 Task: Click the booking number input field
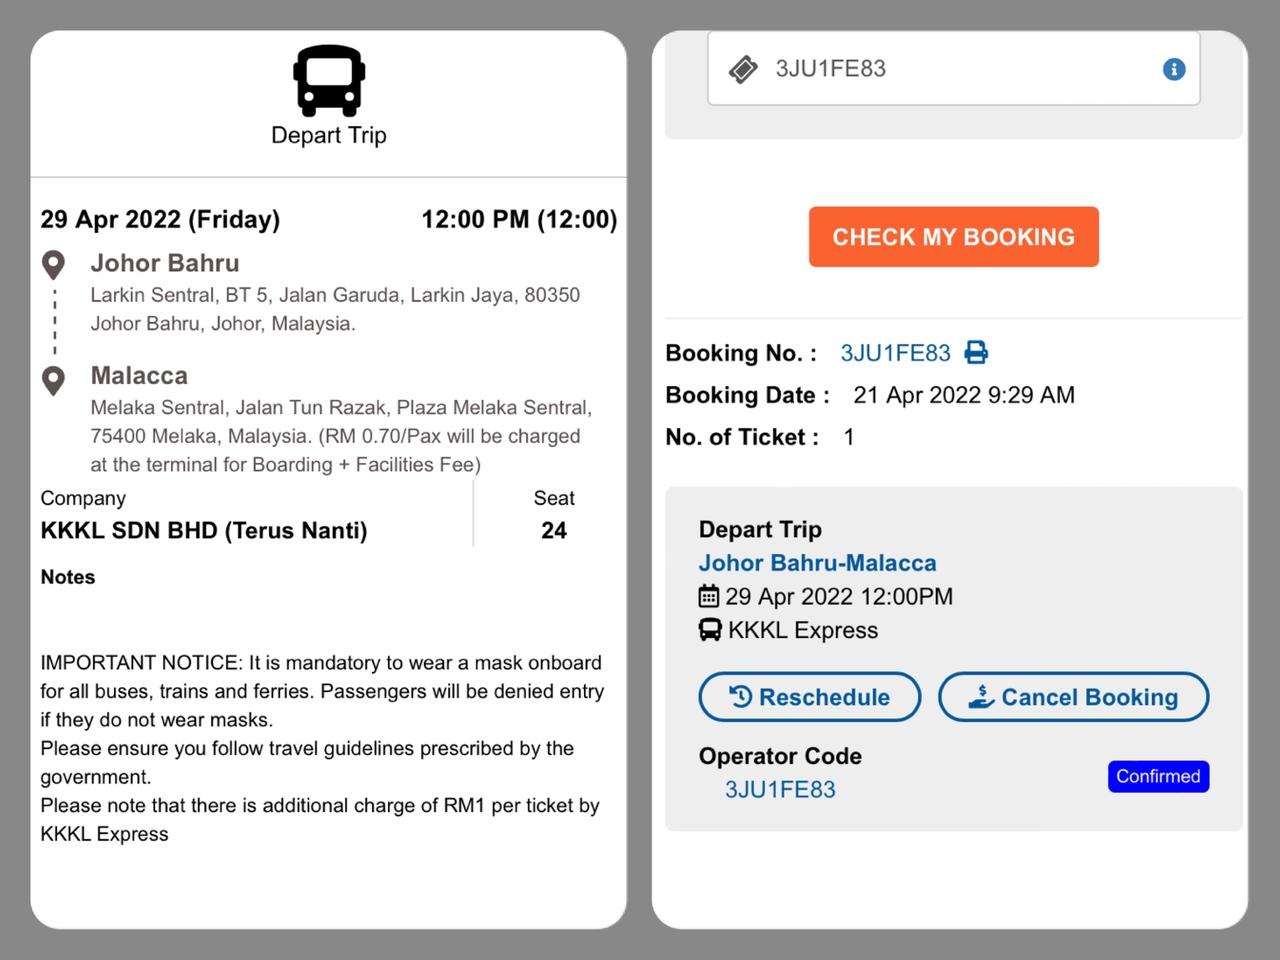tap(960, 69)
